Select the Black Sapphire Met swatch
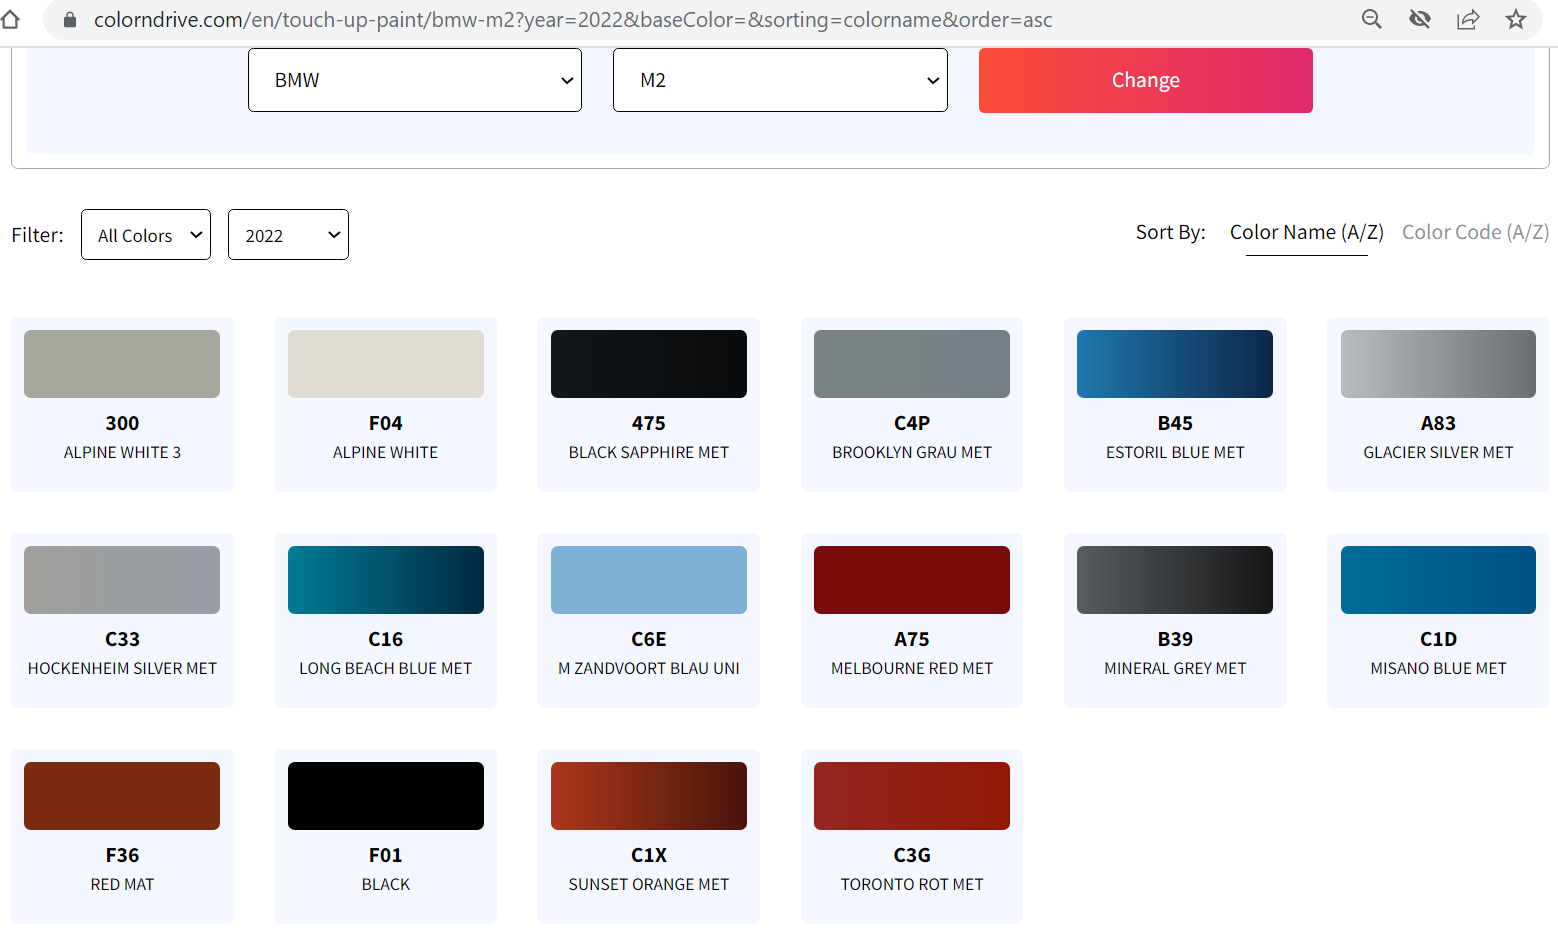Screen dimensions: 1558x932 pyautogui.click(x=649, y=364)
